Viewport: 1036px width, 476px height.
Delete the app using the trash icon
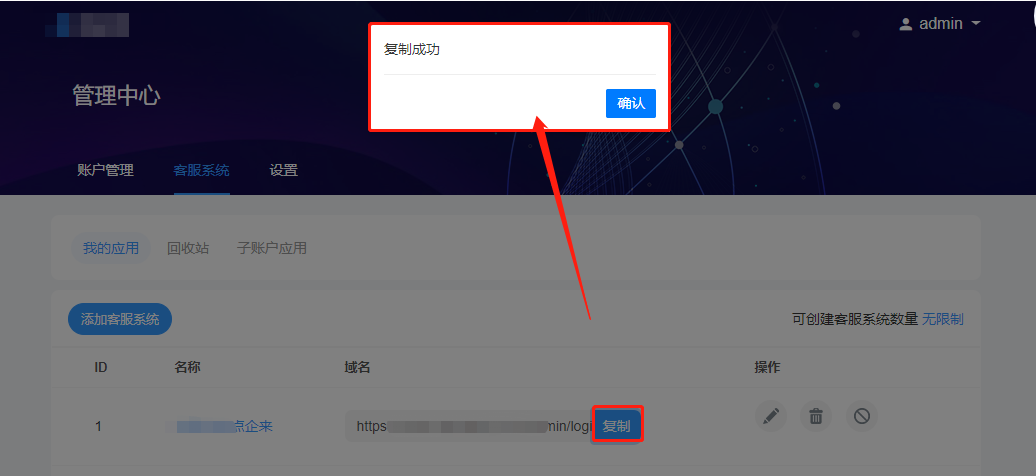point(816,416)
